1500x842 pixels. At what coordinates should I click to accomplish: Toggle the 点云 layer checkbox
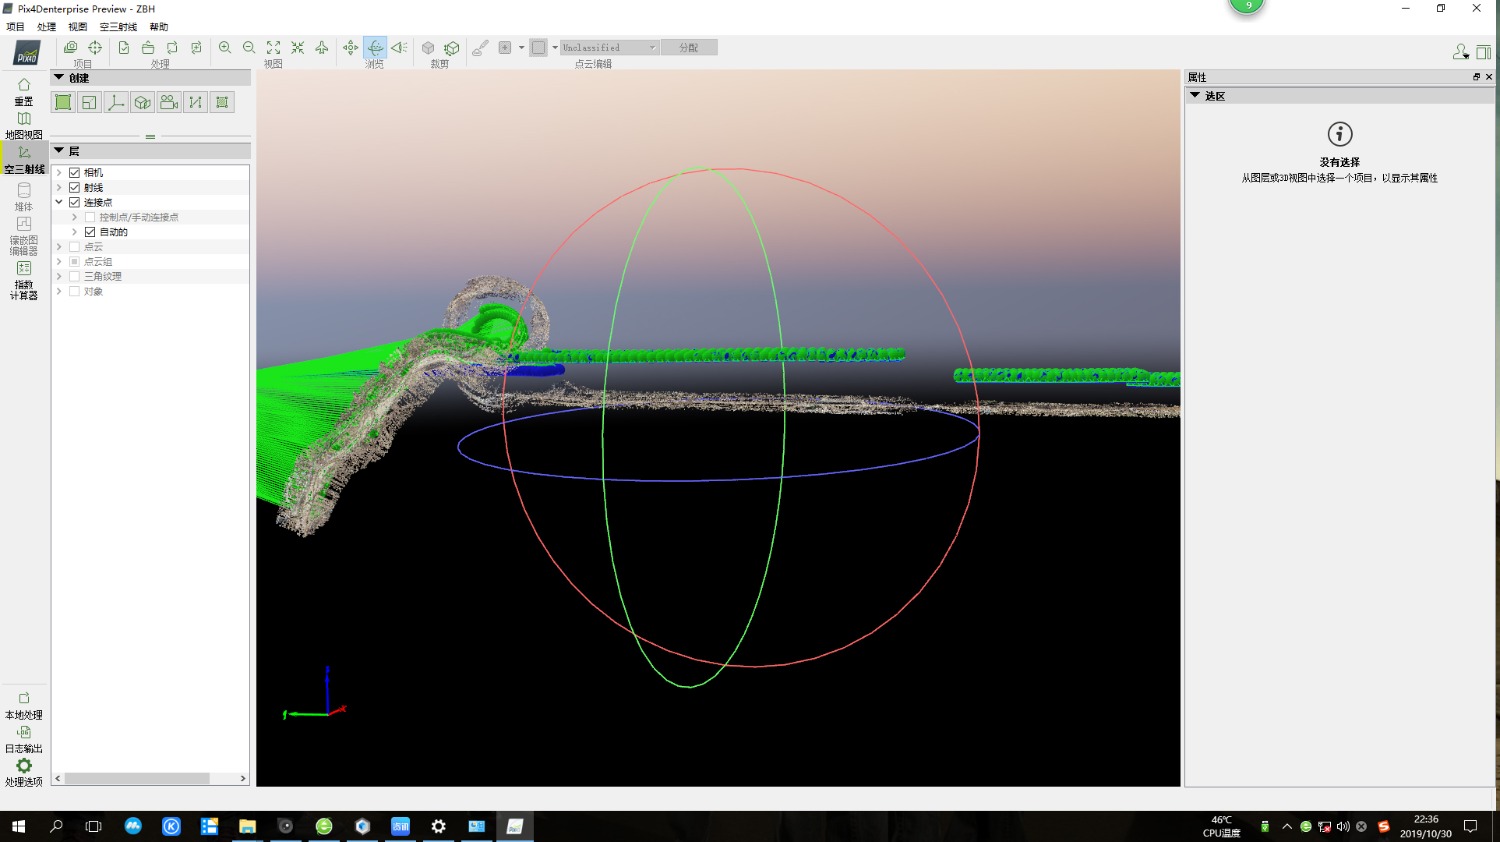[75, 247]
